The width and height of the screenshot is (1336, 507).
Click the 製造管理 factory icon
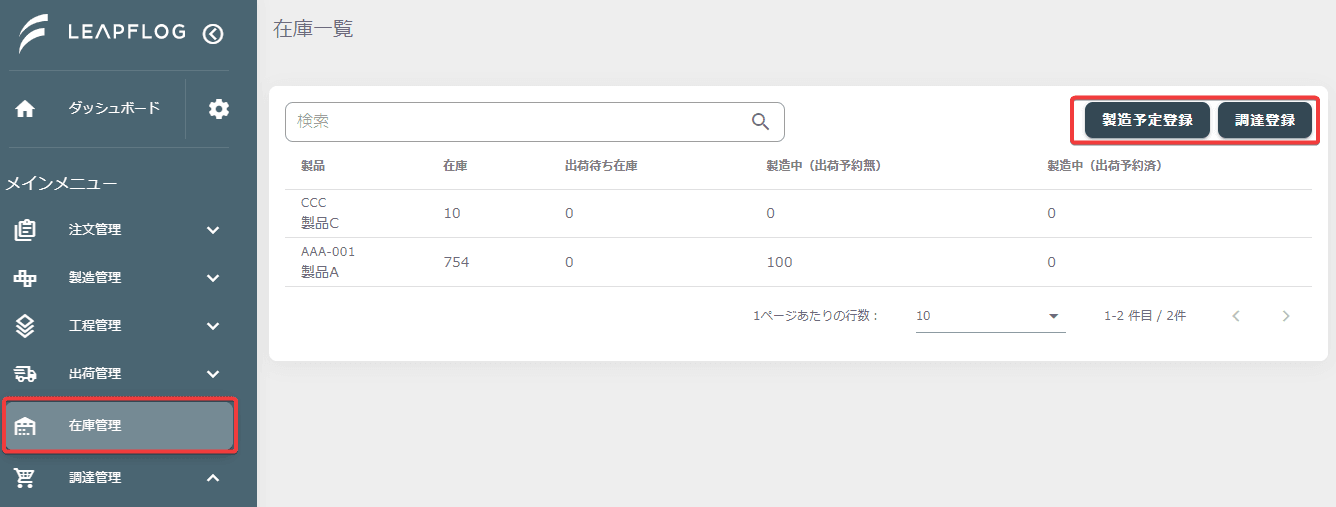pos(25,278)
